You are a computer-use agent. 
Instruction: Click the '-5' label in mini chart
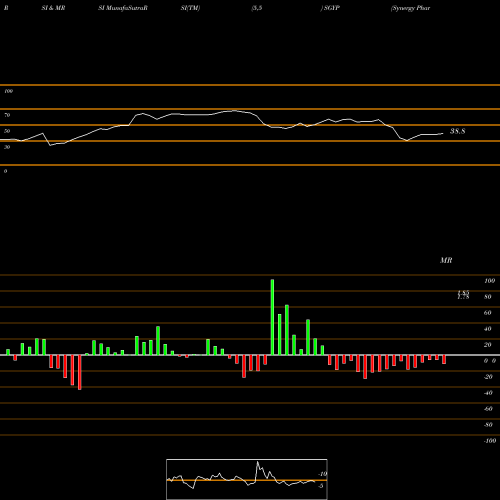pyautogui.click(x=320, y=486)
